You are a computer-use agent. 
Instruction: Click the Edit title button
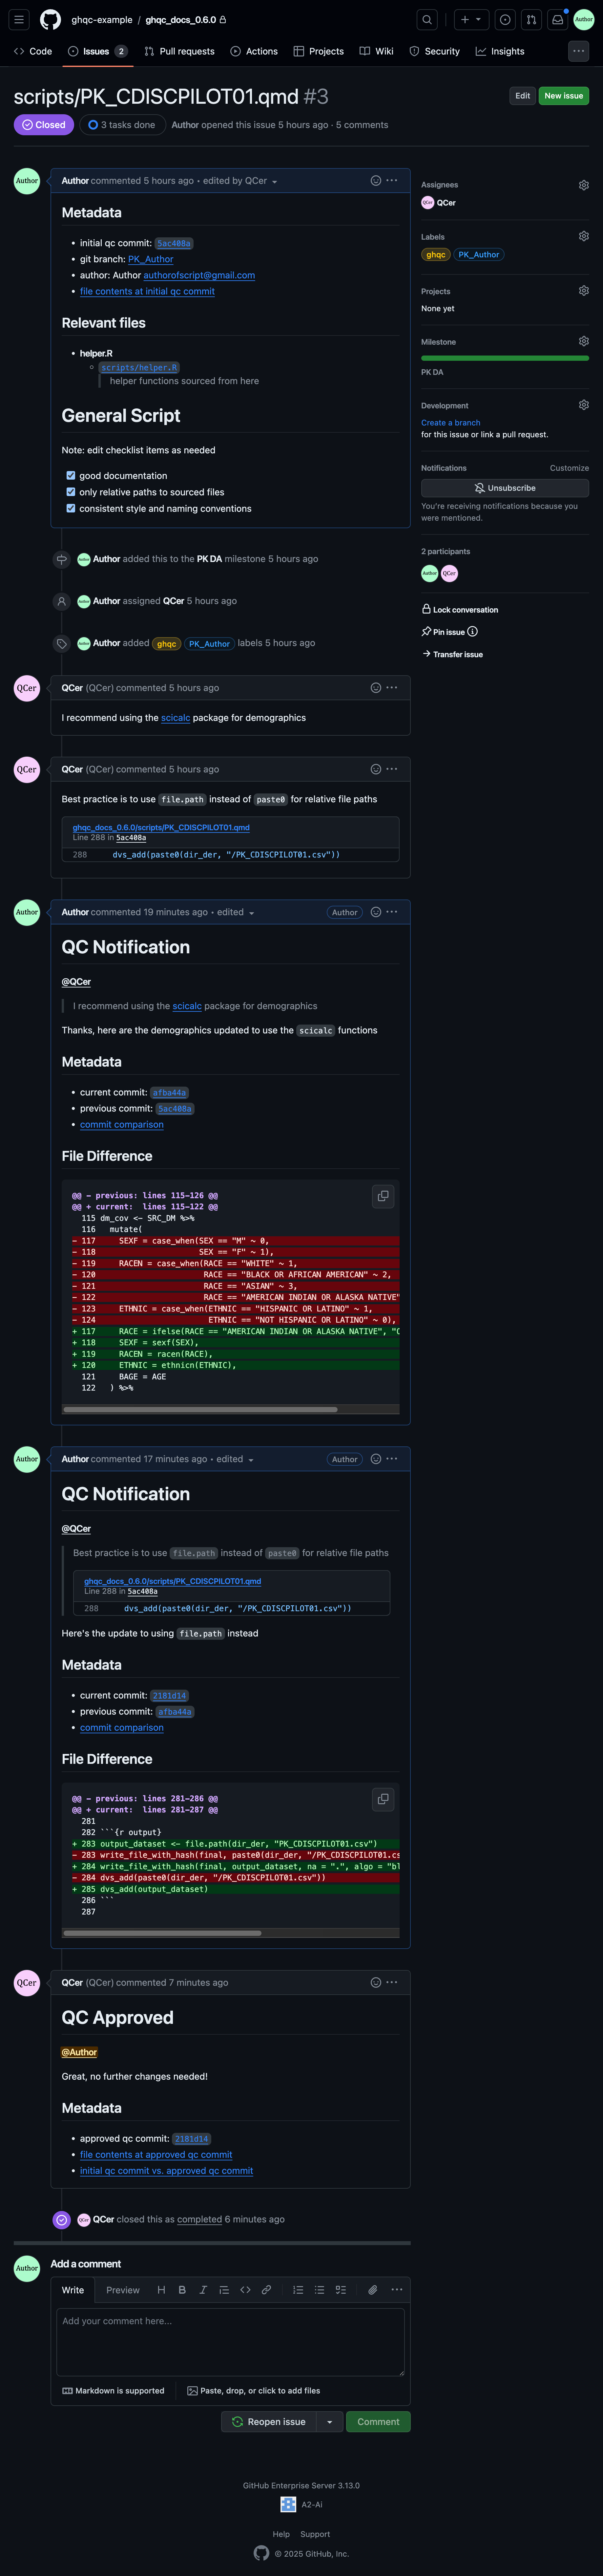pyautogui.click(x=522, y=96)
